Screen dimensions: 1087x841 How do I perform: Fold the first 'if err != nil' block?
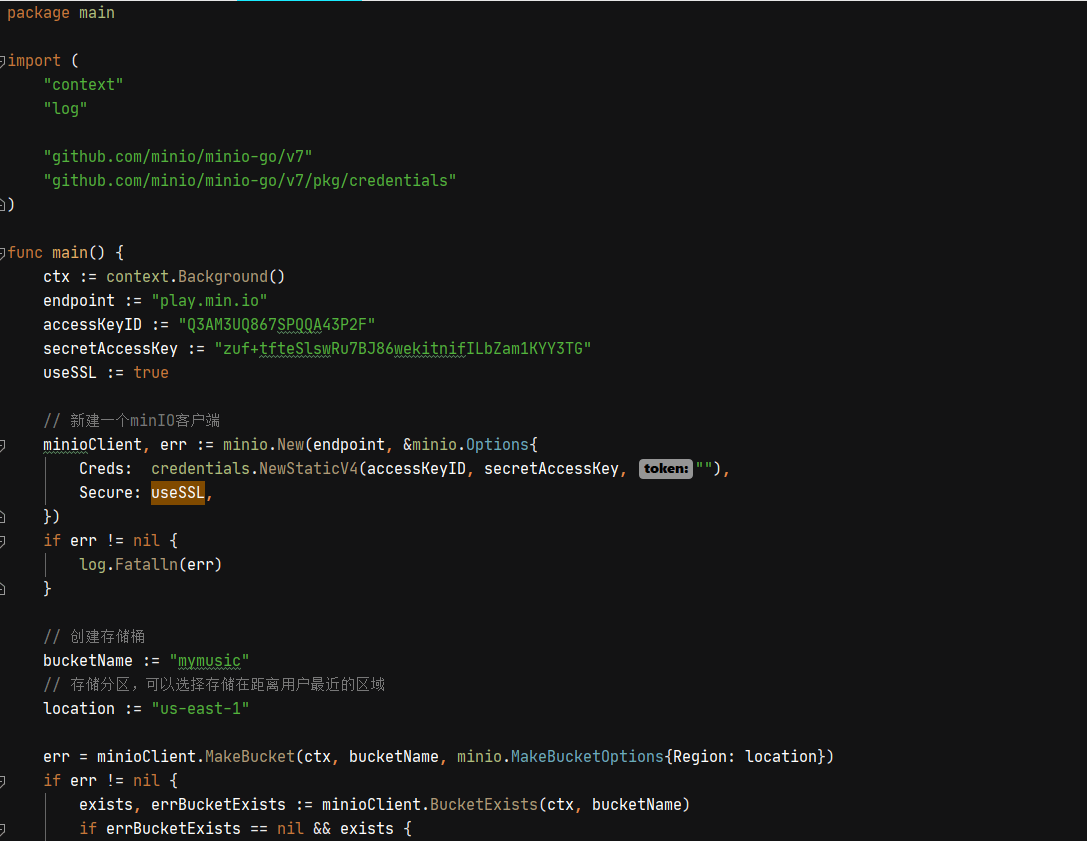2,541
